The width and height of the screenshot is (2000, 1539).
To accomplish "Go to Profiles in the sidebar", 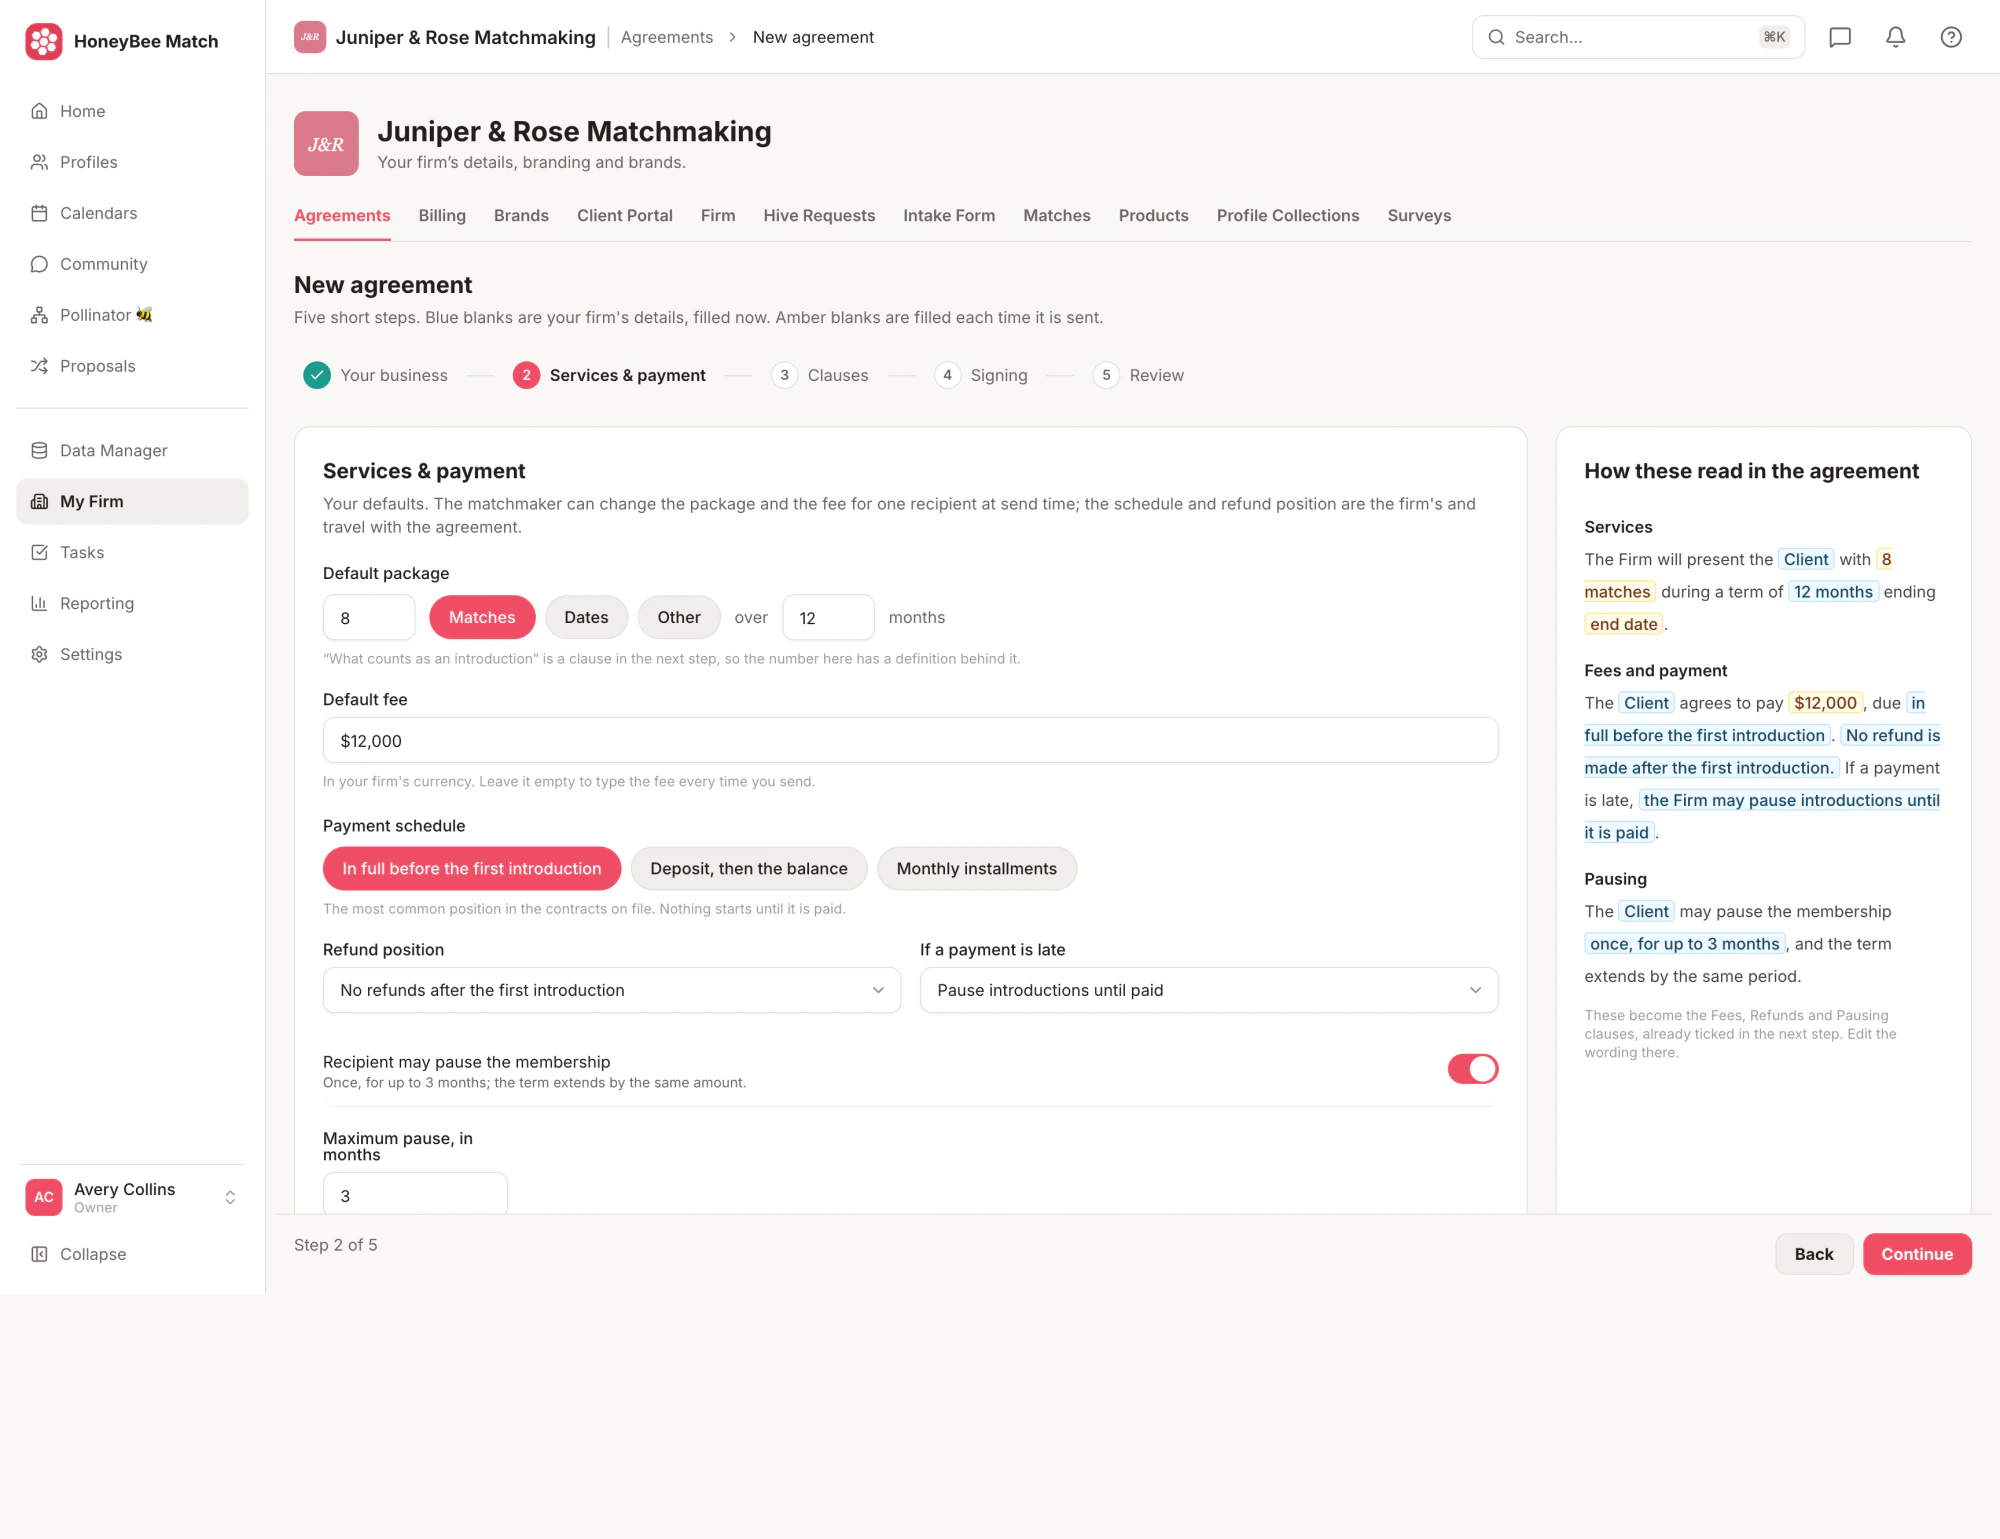I will [x=132, y=162].
